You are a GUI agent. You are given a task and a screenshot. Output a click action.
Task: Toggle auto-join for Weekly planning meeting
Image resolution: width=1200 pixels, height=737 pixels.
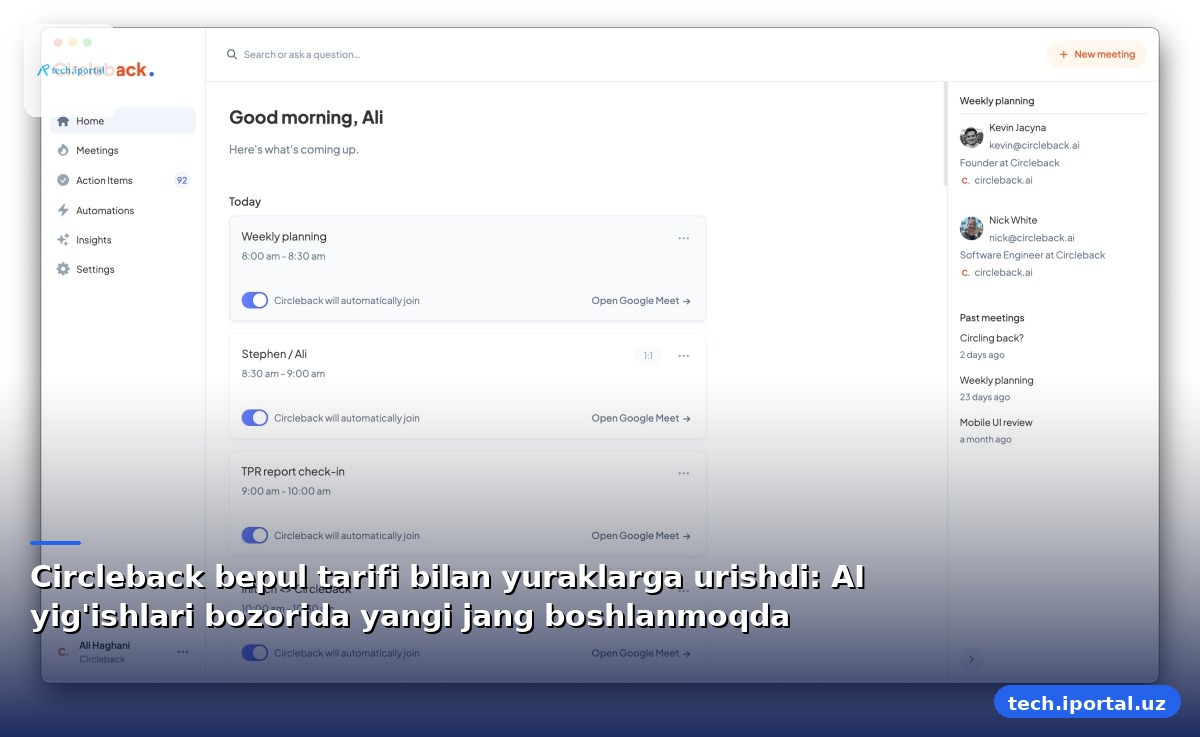click(255, 300)
